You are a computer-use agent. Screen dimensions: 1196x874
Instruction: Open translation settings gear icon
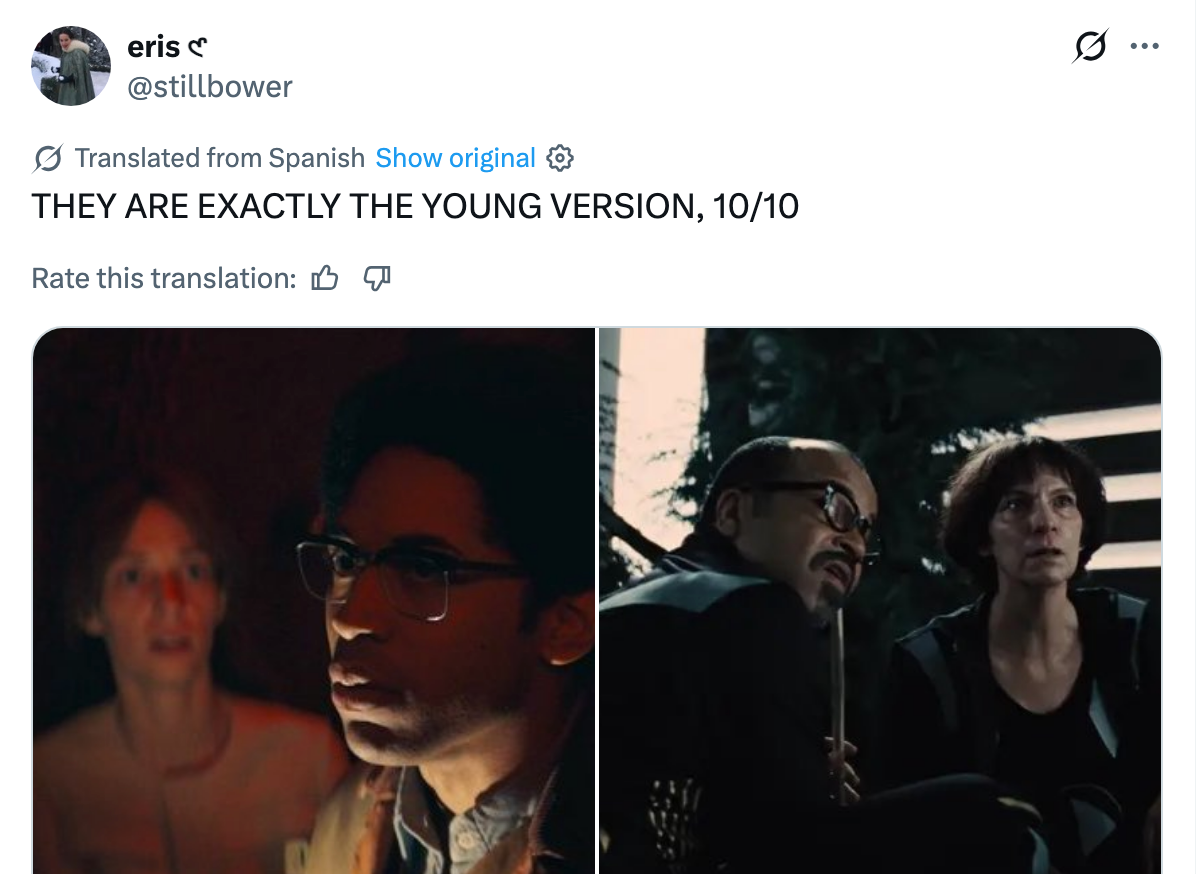560,158
